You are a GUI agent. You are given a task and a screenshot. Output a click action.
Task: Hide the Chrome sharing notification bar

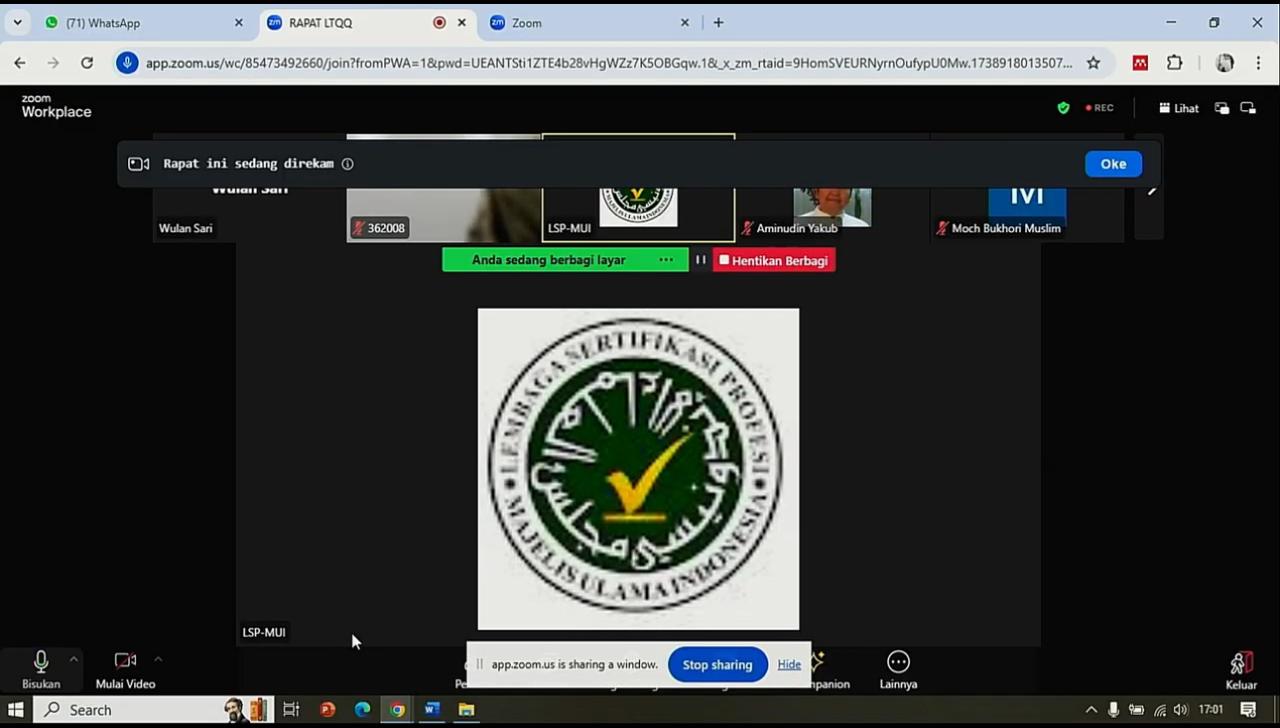(x=789, y=665)
